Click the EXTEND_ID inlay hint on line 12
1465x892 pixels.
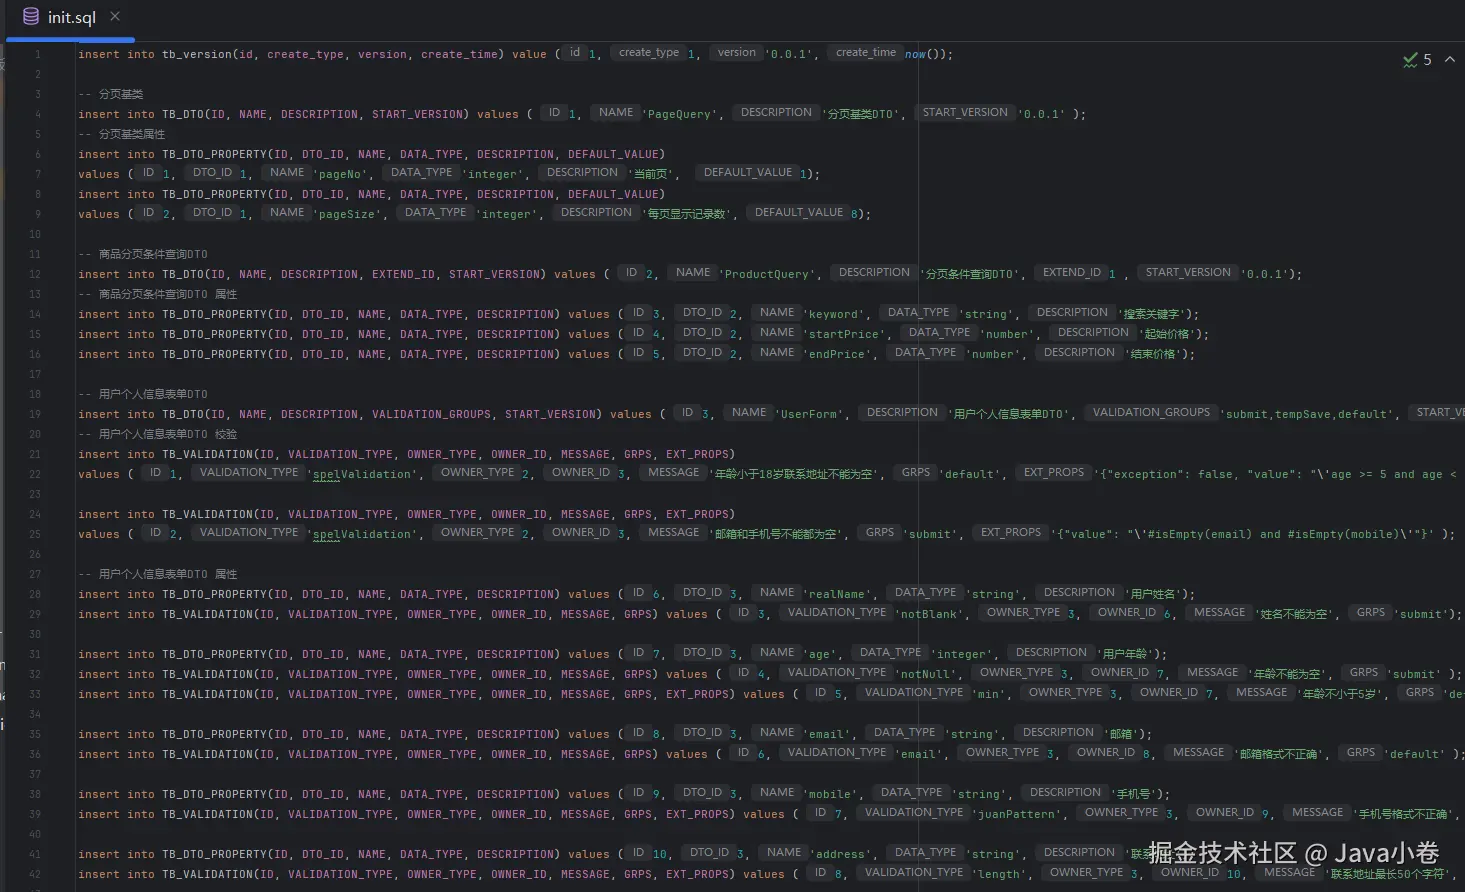click(x=1071, y=272)
